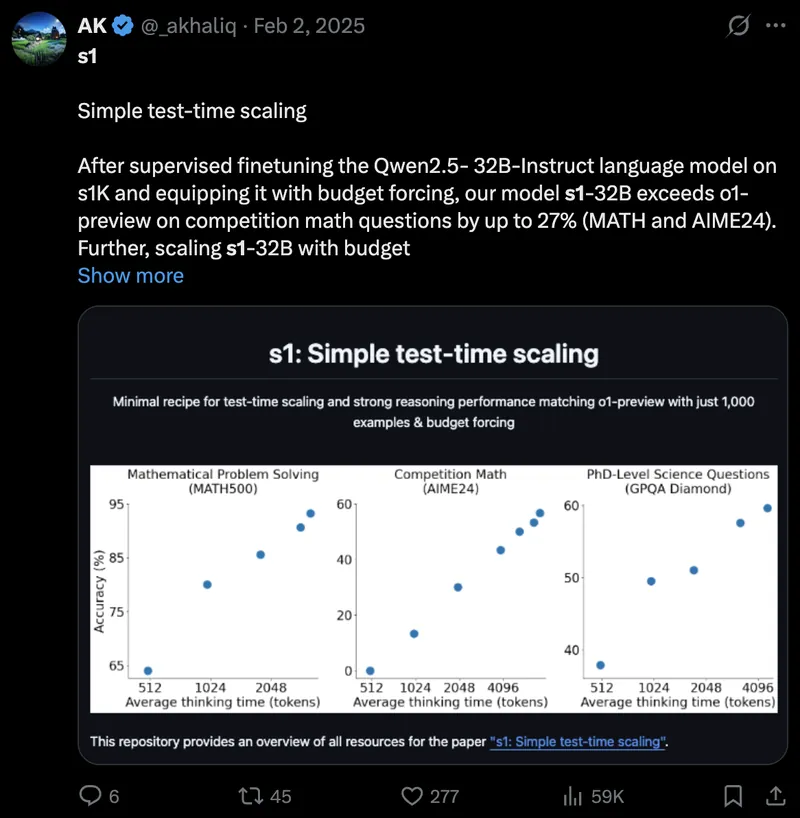
Task: Like the post with the heart icon
Action: coord(412,796)
